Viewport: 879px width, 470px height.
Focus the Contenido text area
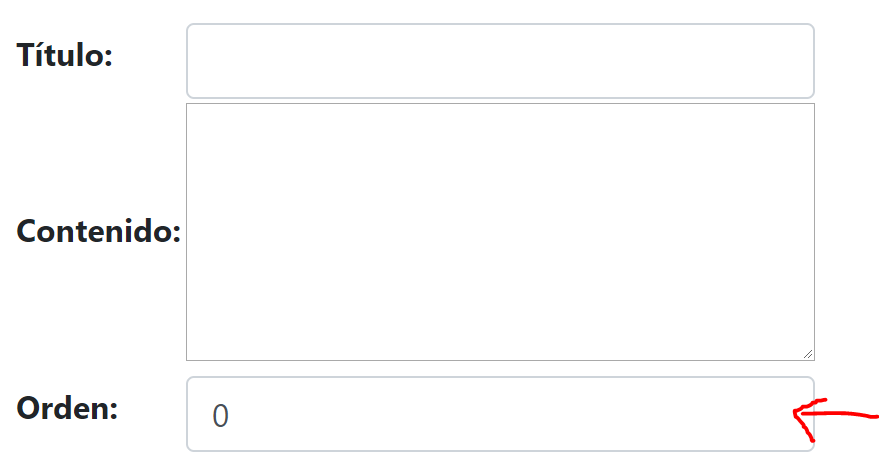click(x=500, y=231)
